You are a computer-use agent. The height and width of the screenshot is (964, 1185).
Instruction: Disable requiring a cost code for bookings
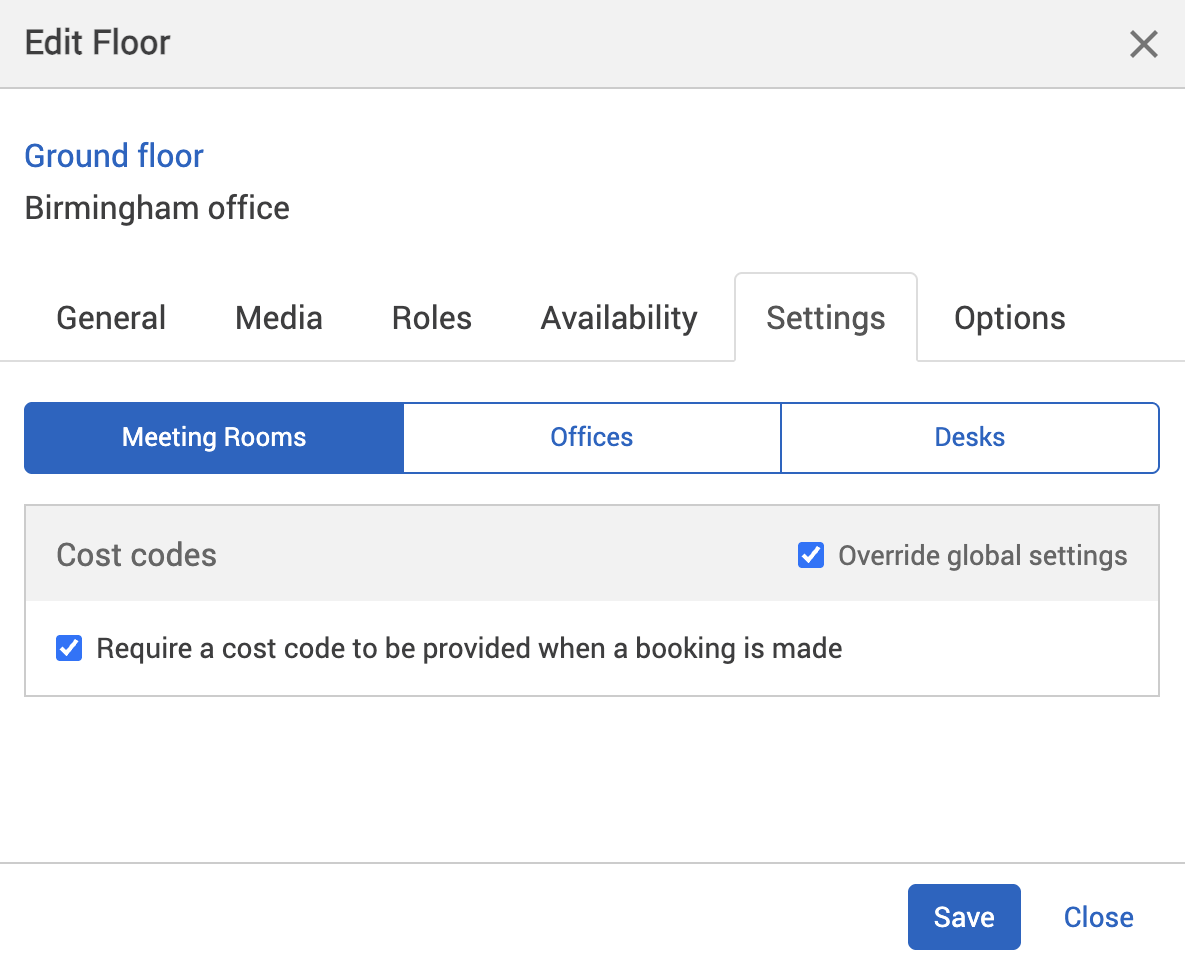68,648
